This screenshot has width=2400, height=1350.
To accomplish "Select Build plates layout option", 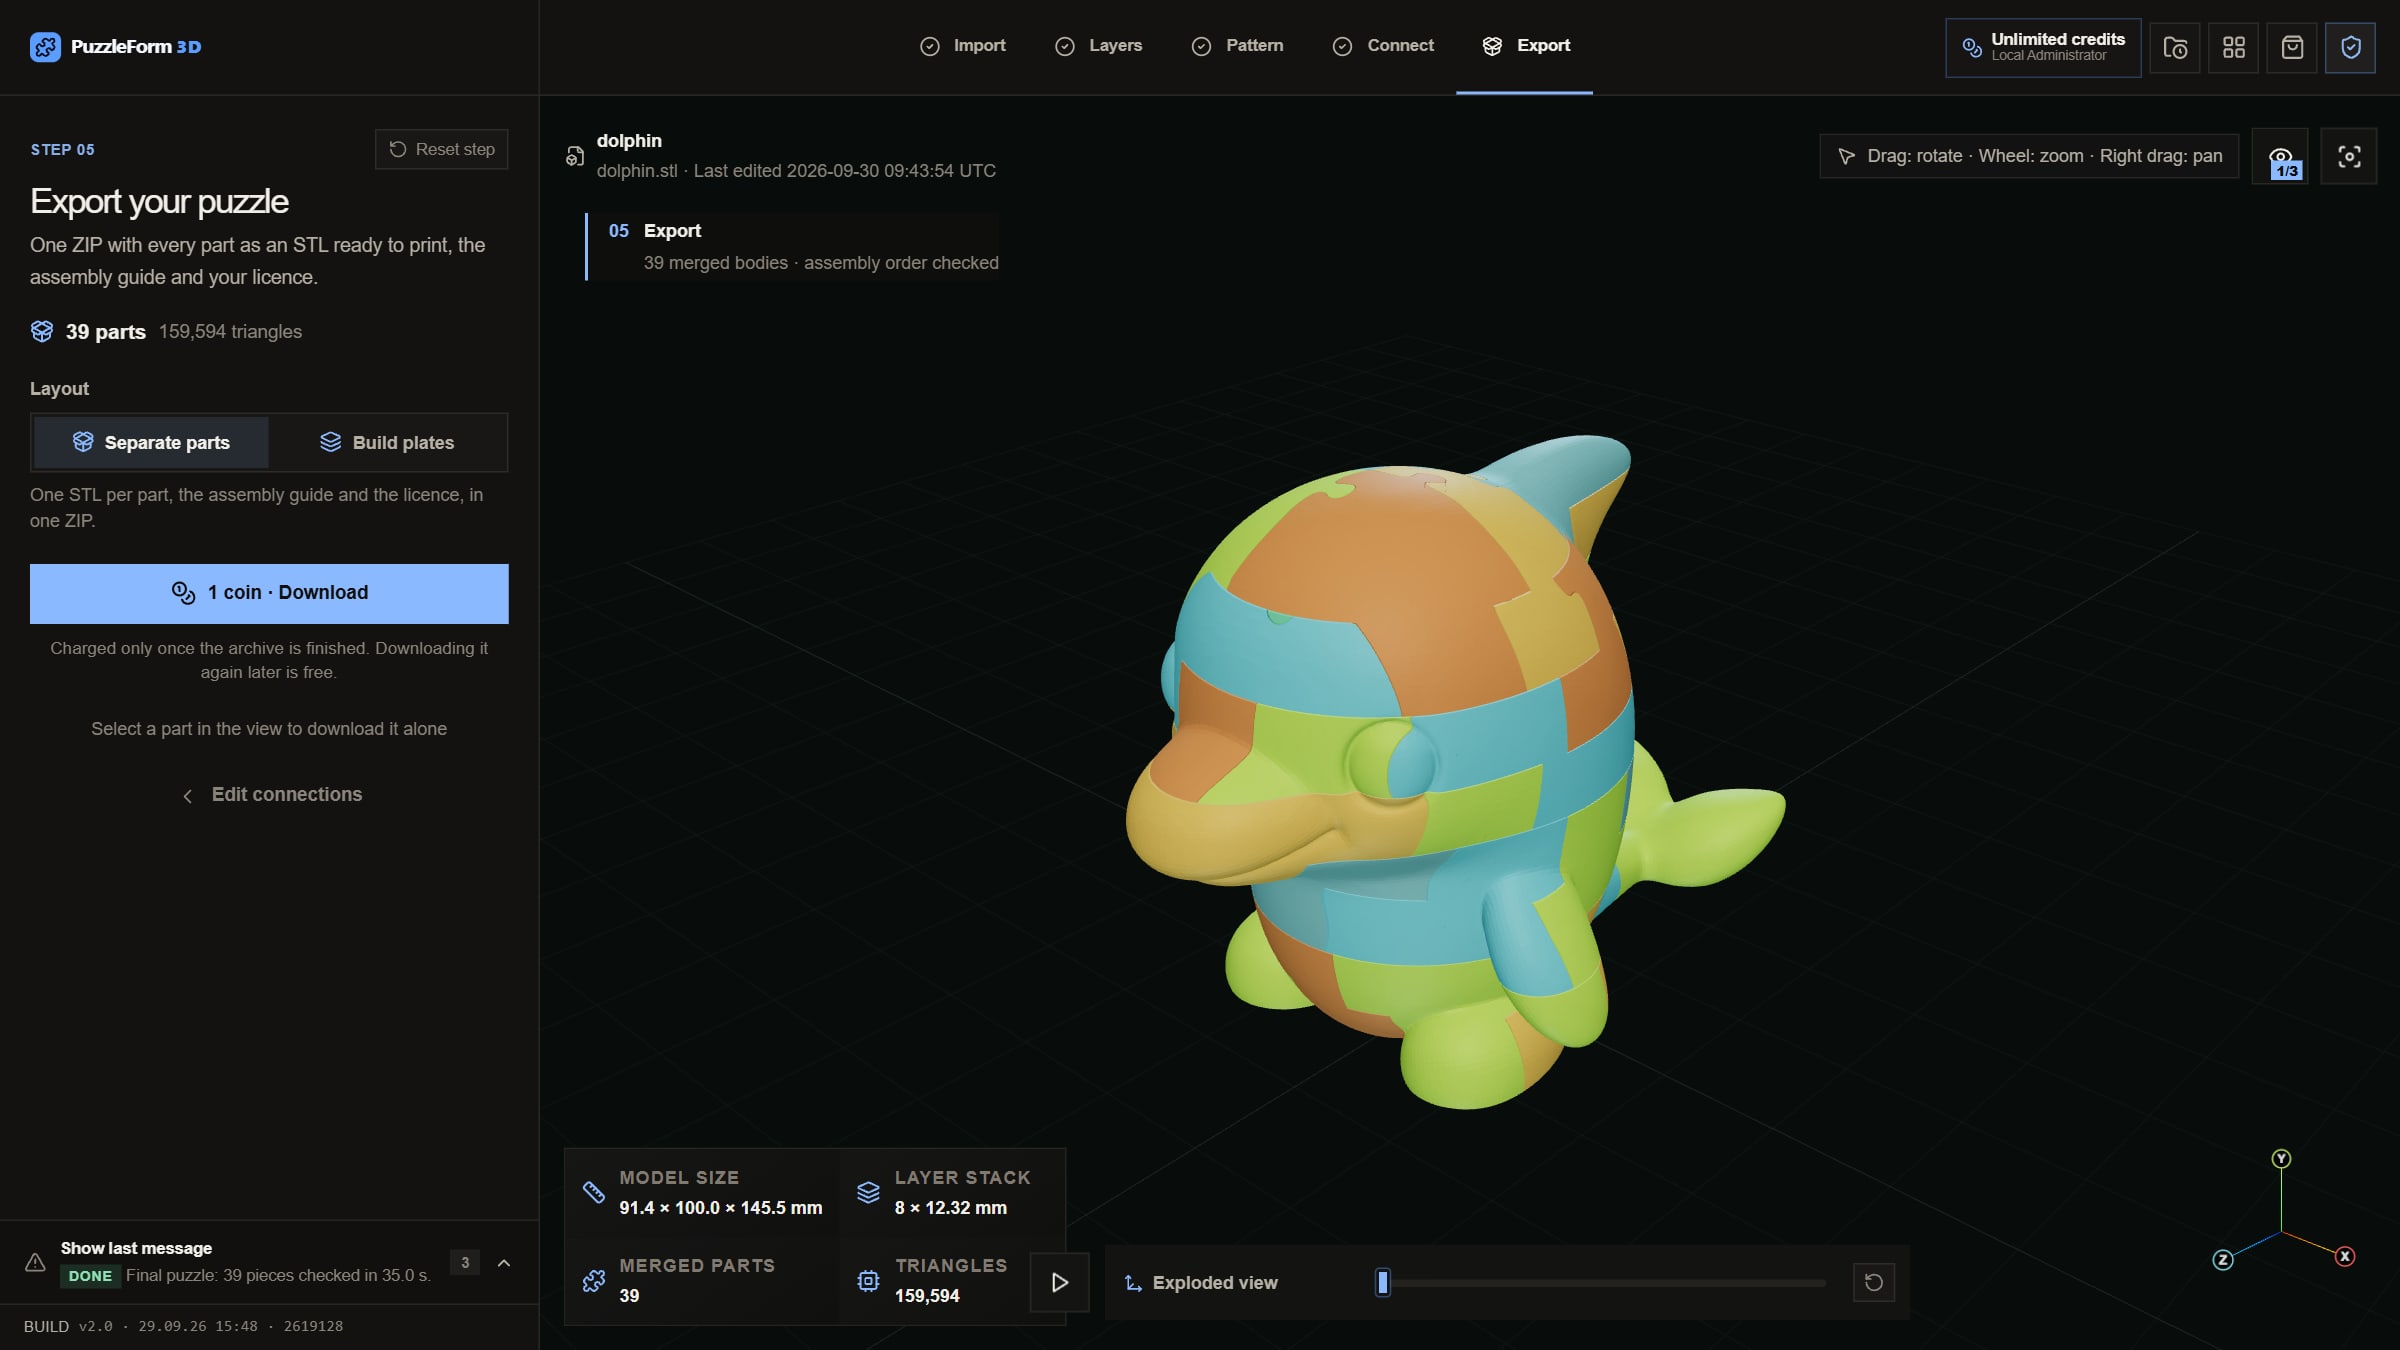I will coord(387,442).
